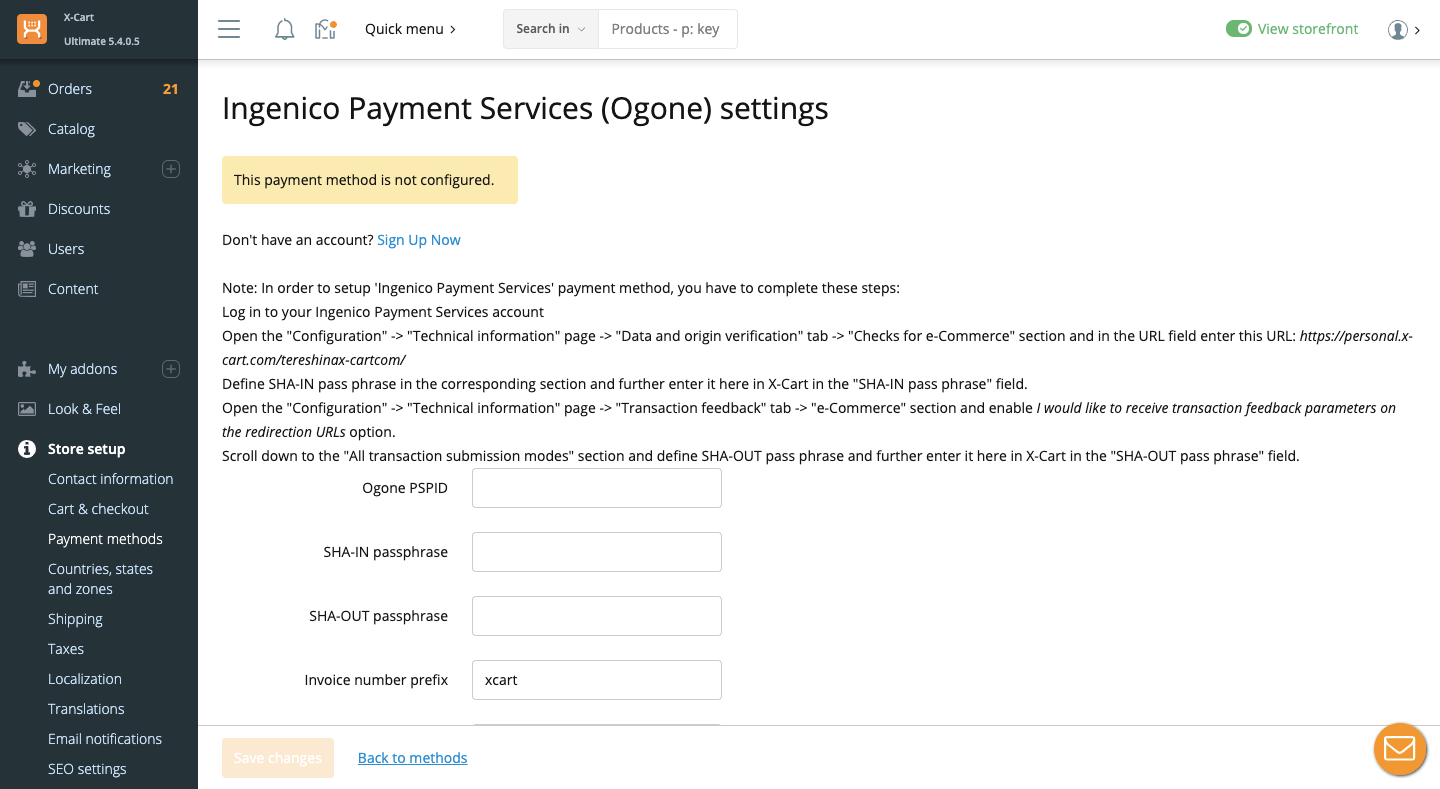Open the marketplace updates icon
This screenshot has width=1440, height=789.
click(x=325, y=29)
